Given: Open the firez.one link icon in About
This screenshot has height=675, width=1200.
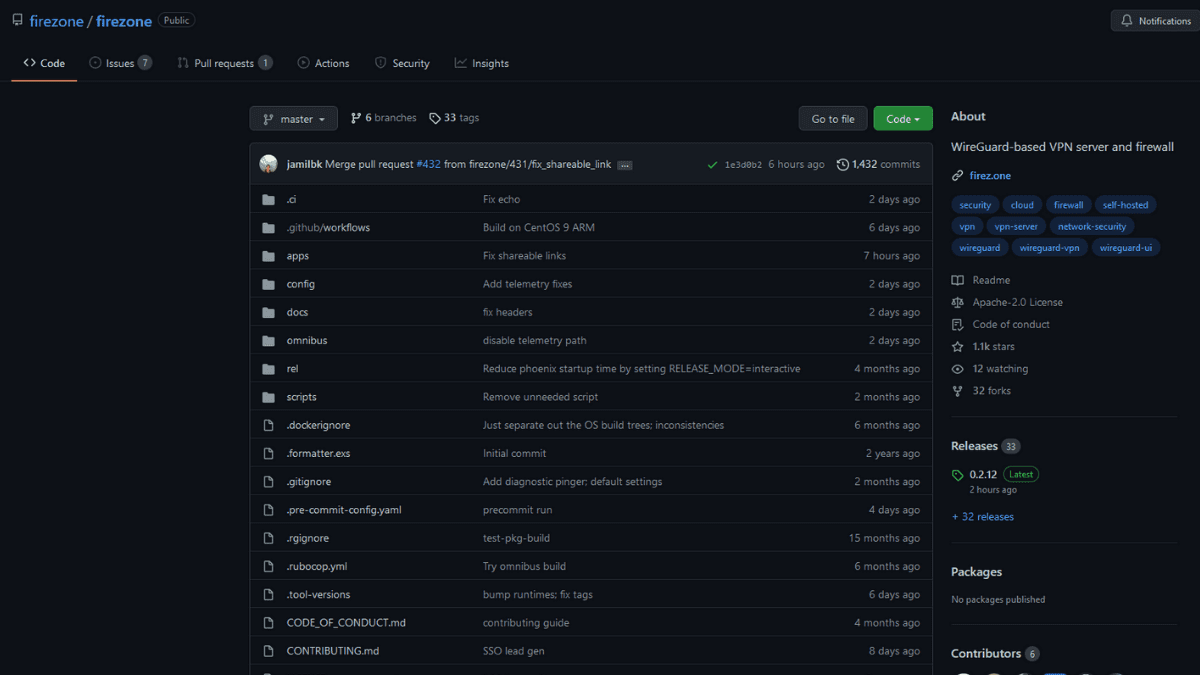Looking at the screenshot, I should click(957, 175).
